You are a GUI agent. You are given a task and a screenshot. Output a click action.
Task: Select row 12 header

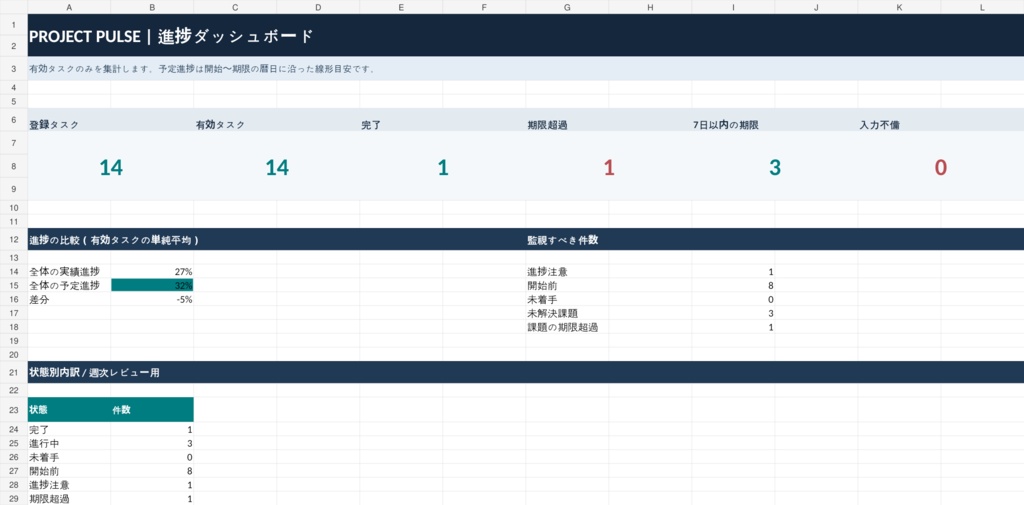click(14, 240)
